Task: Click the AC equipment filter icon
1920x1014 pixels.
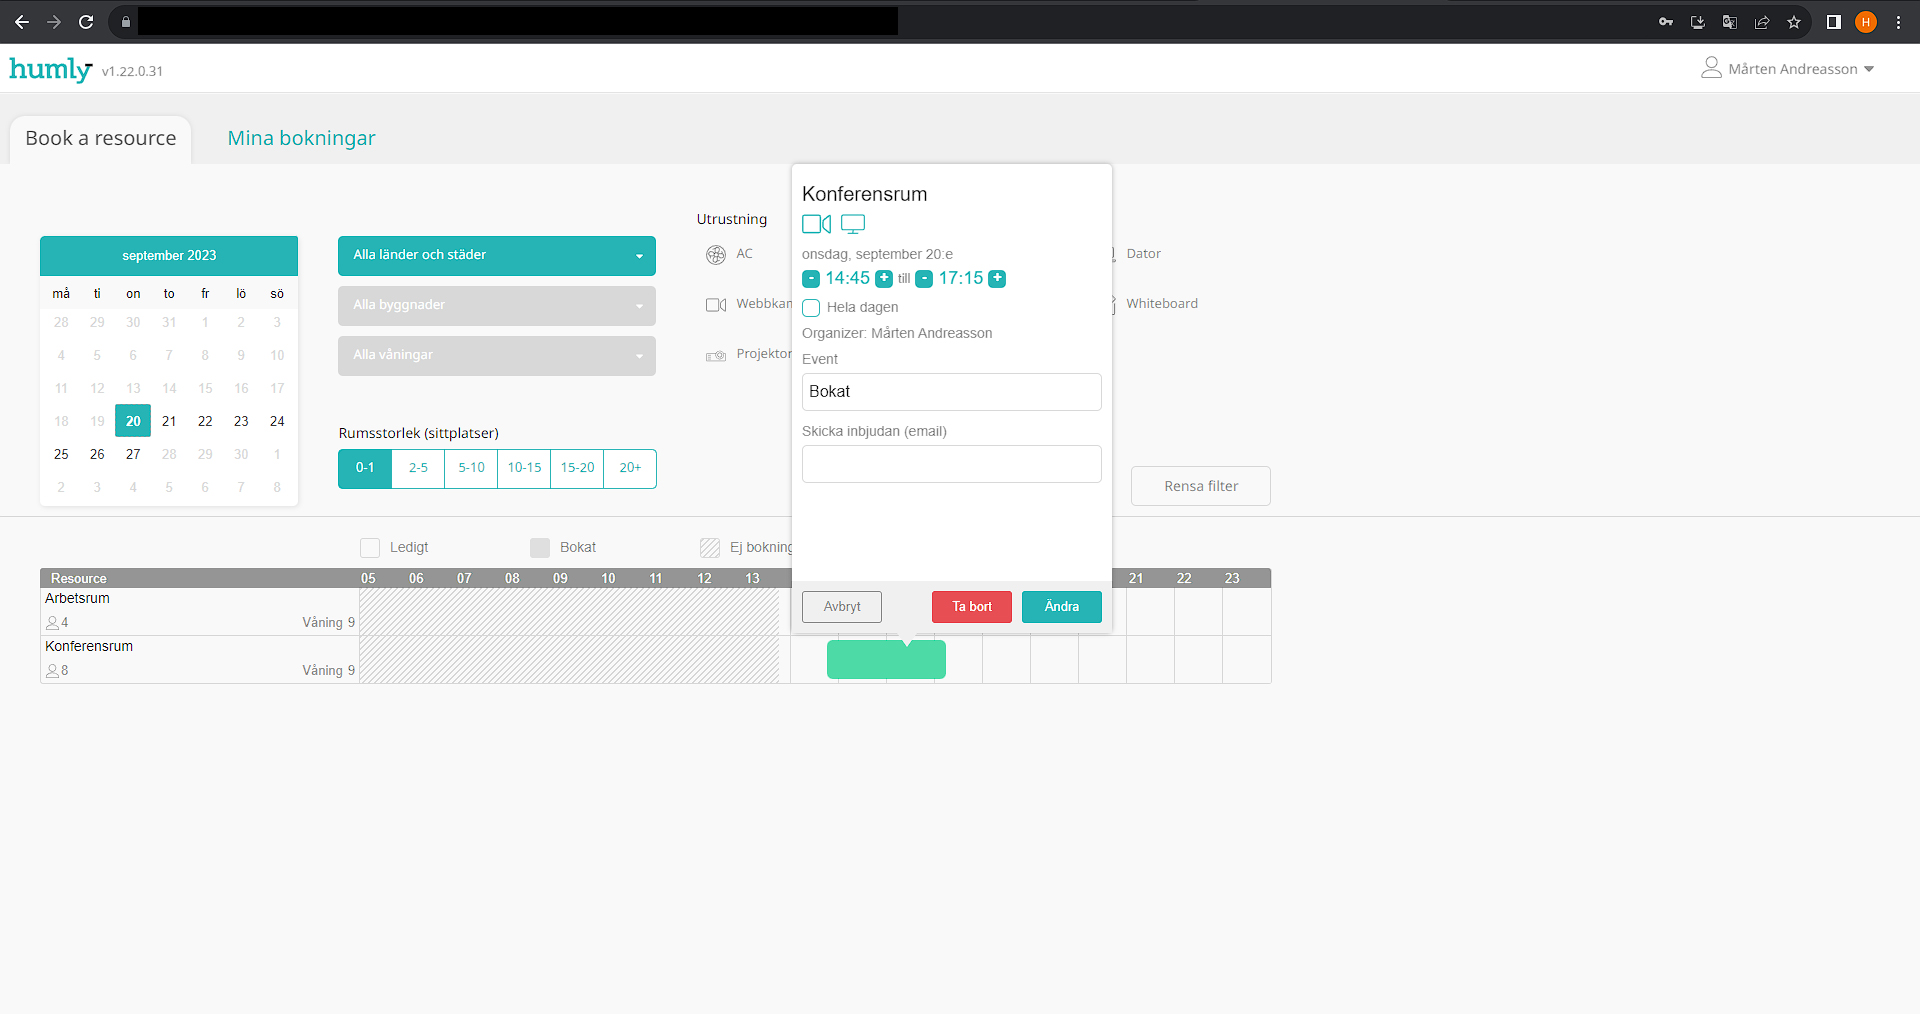Action: pyautogui.click(x=716, y=255)
